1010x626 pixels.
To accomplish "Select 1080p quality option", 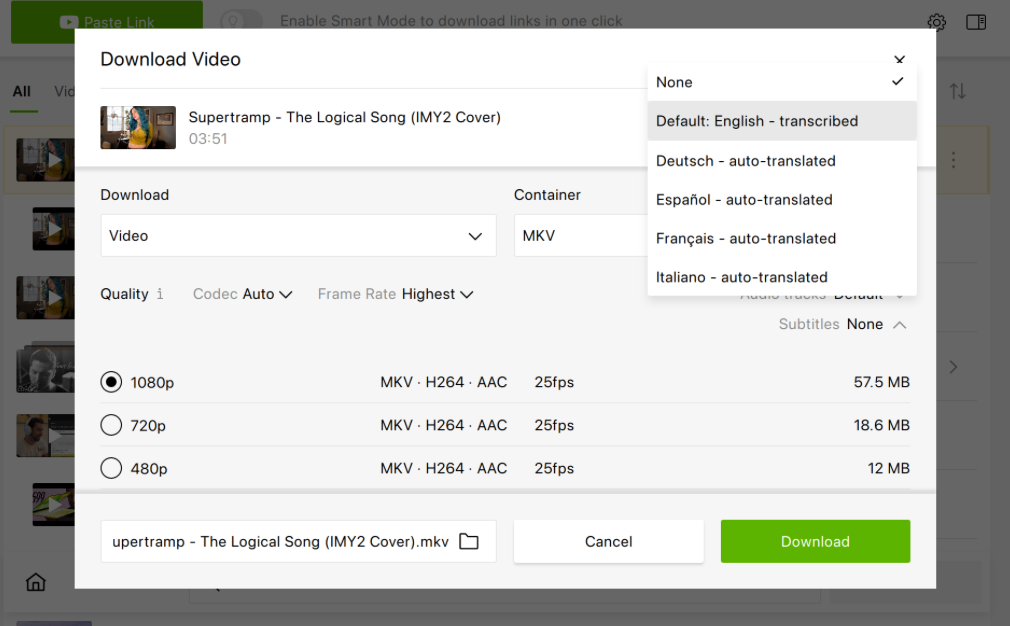I will point(111,382).
